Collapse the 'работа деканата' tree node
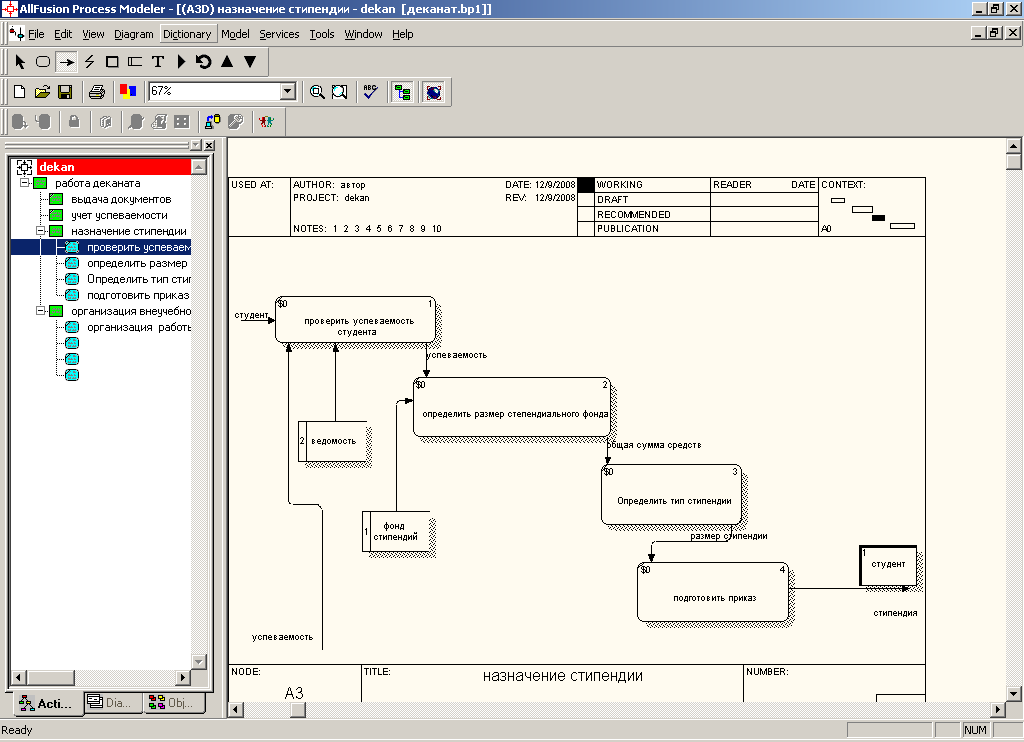The width and height of the screenshot is (1024, 742). (x=25, y=183)
